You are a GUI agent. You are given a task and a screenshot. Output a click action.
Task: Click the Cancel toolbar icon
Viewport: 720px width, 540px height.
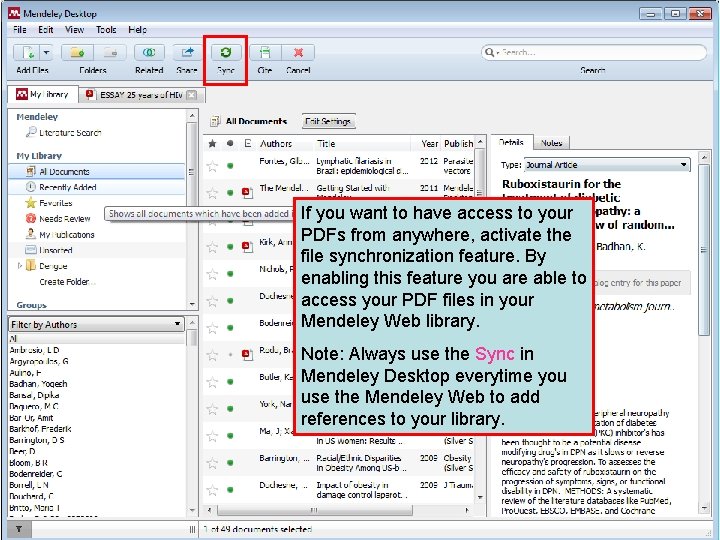[x=298, y=53]
